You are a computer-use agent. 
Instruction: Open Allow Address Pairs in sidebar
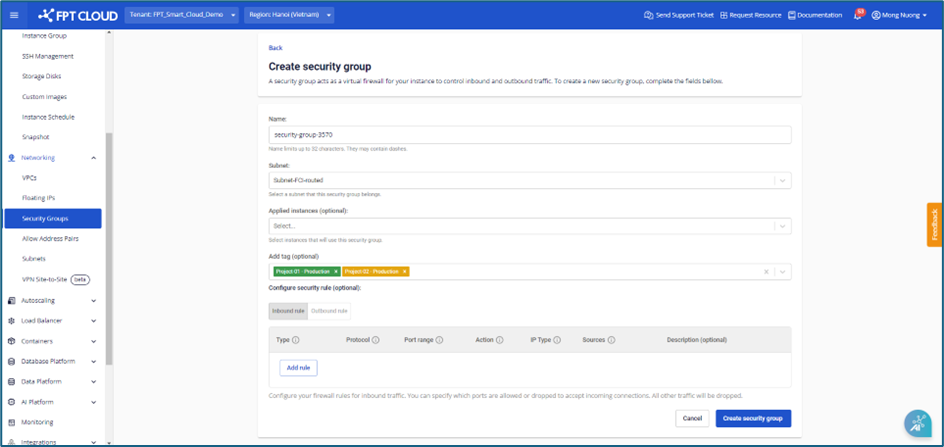tap(50, 238)
